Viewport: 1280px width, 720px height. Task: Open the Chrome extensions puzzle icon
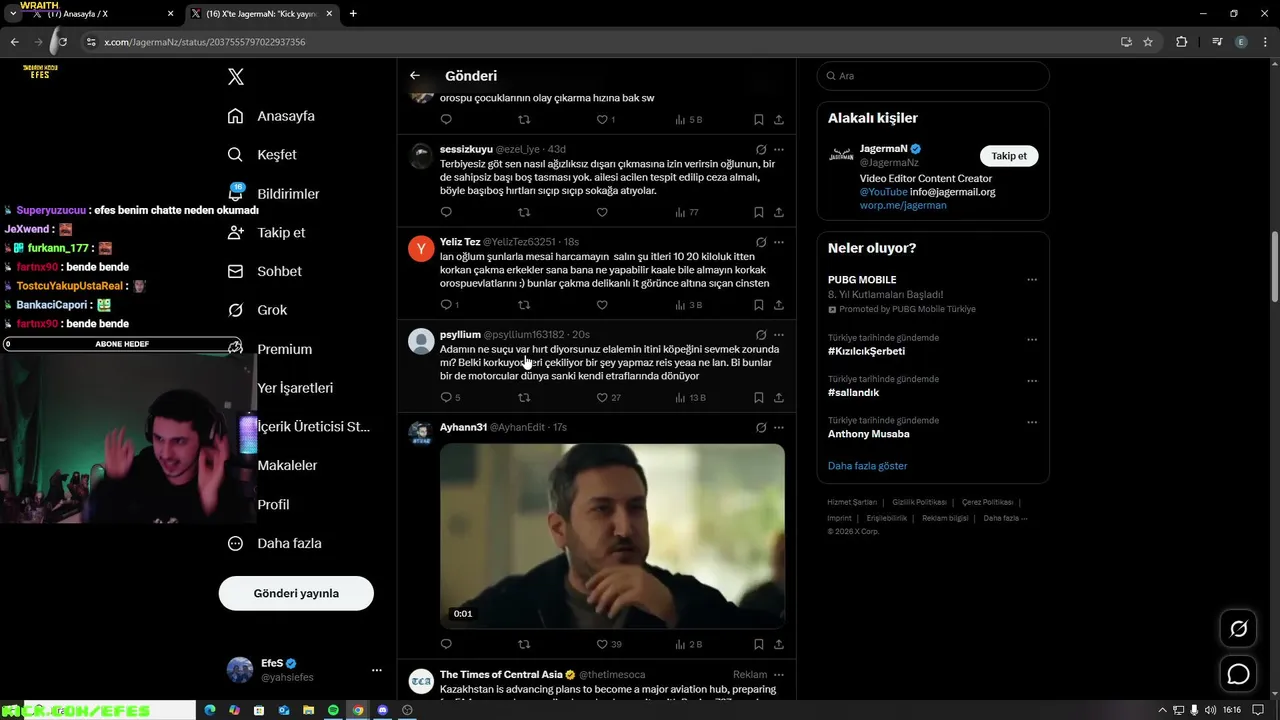click(x=1181, y=42)
